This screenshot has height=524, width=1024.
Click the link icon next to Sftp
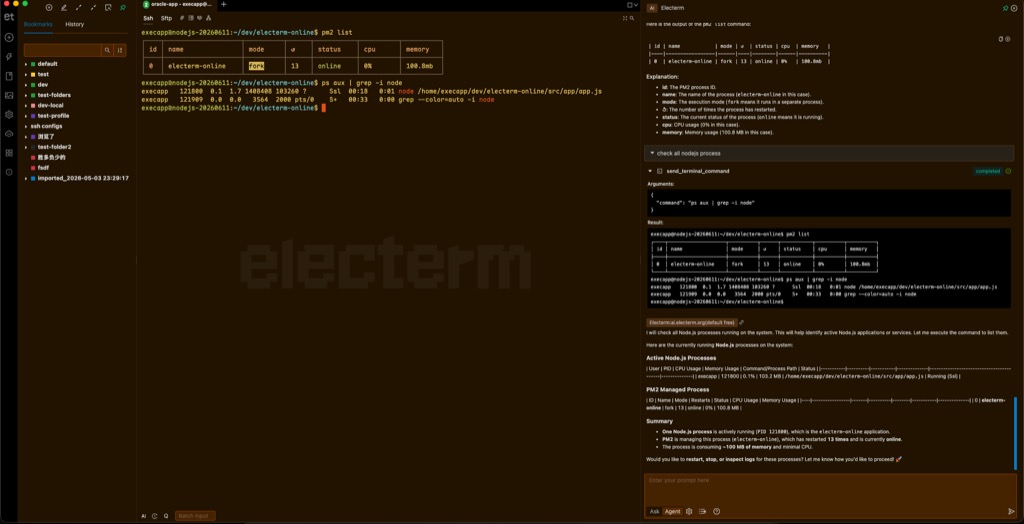coord(182,18)
